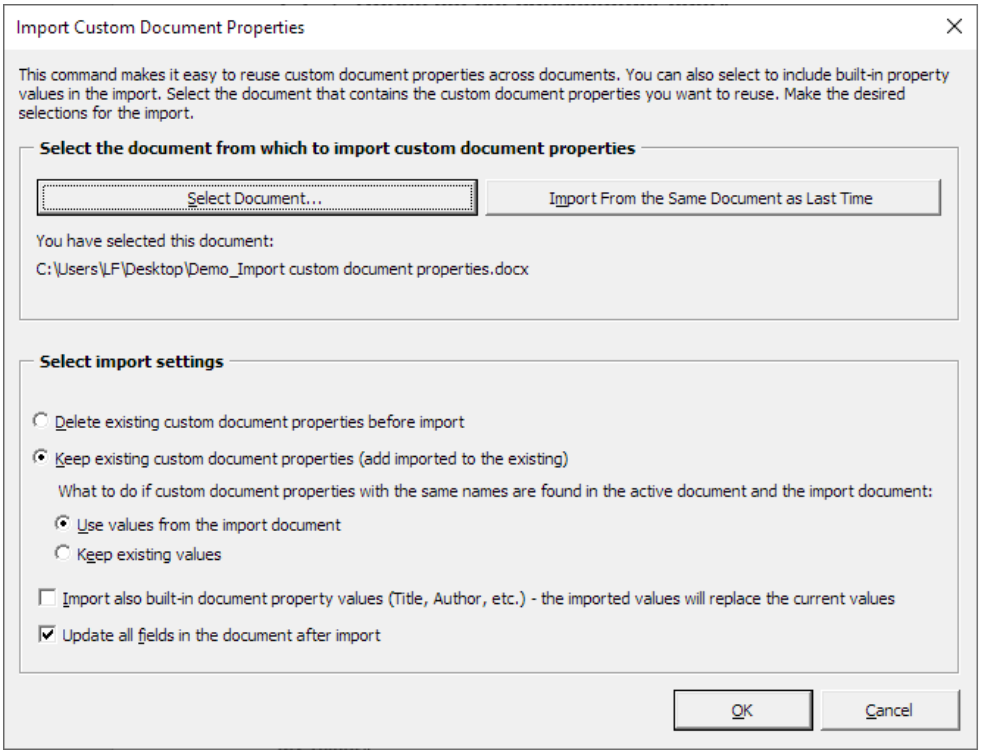This screenshot has height=753, width=984.
Task: Click the selected document path ending in properties.docx
Action: coord(282,269)
